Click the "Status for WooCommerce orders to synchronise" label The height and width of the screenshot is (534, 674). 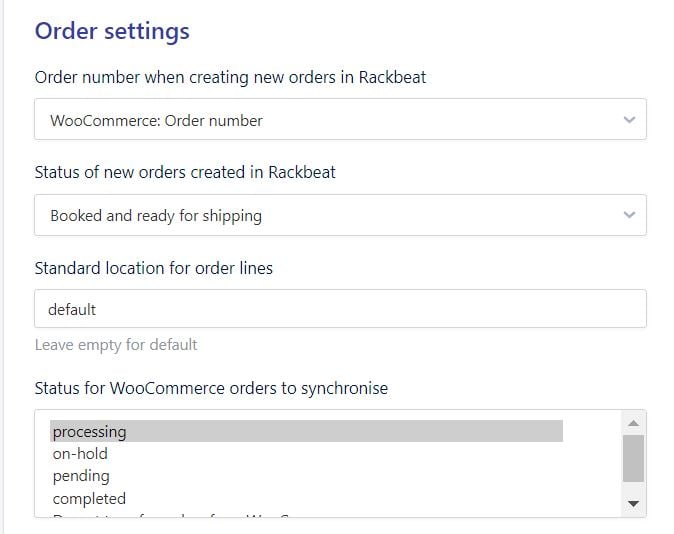click(211, 387)
